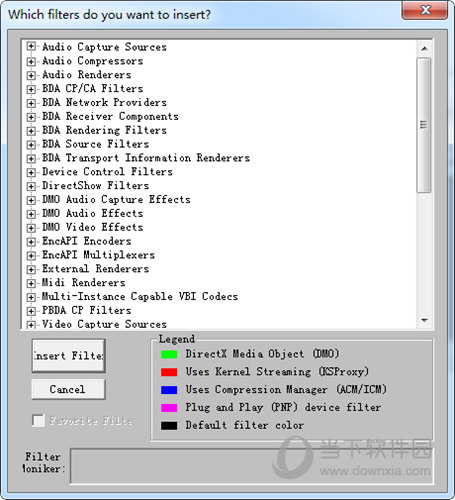Select BDA Transport Information Renderers label
The image size is (455, 500).
[x=146, y=158]
